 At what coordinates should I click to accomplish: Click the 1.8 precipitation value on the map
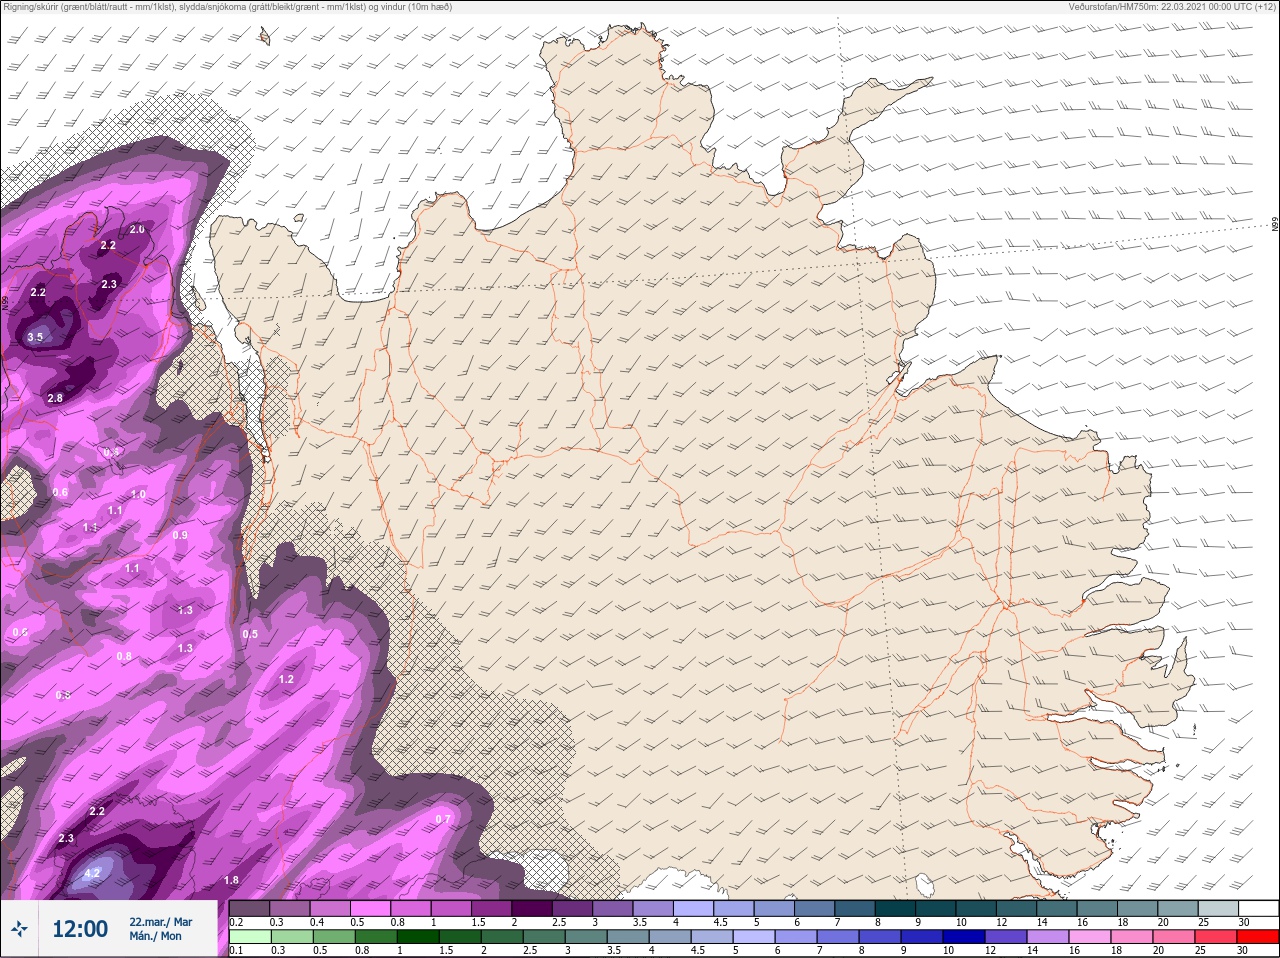pyautogui.click(x=231, y=880)
